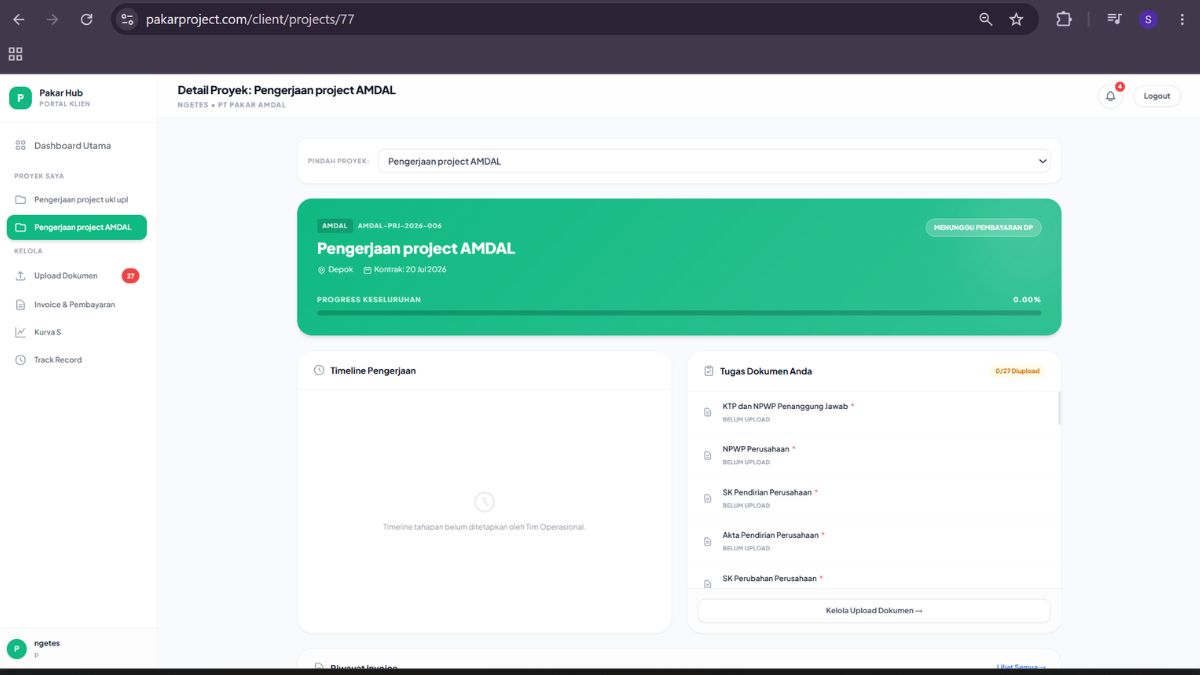Click the Kurva S chart icon
Screen dimensions: 1200x675
(x=20, y=332)
